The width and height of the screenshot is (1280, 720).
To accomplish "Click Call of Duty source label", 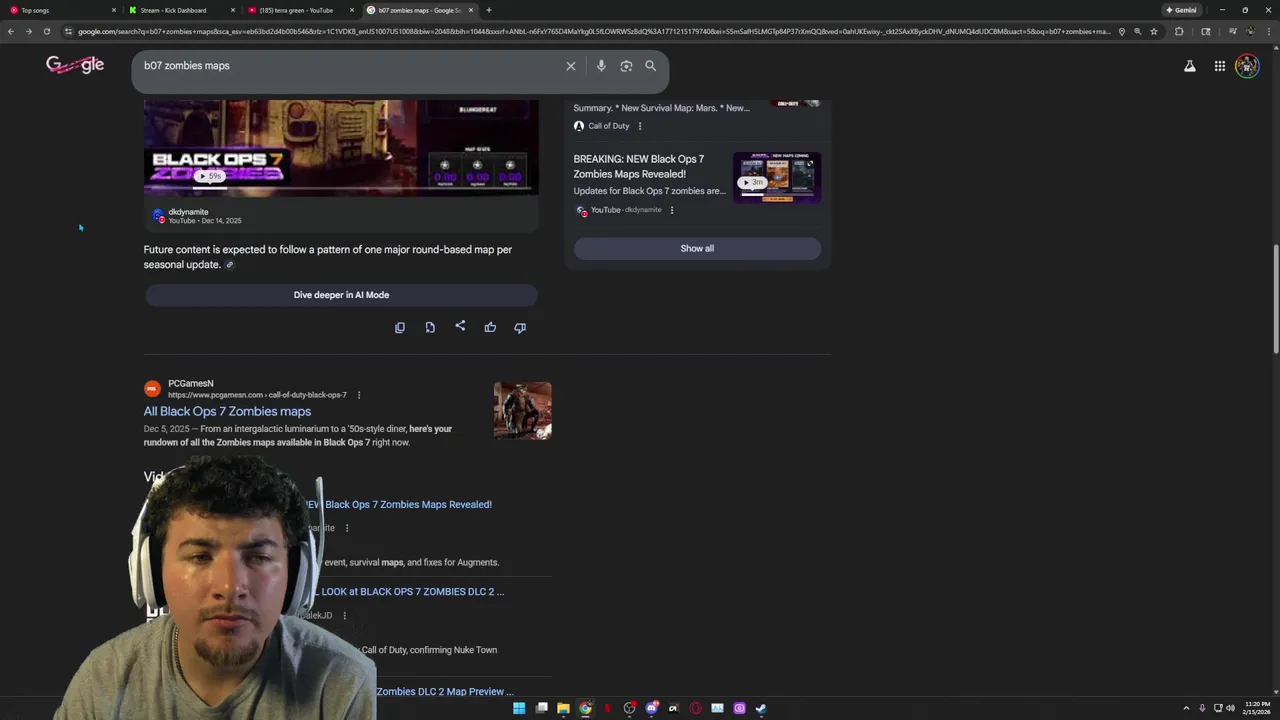I will tap(609, 126).
